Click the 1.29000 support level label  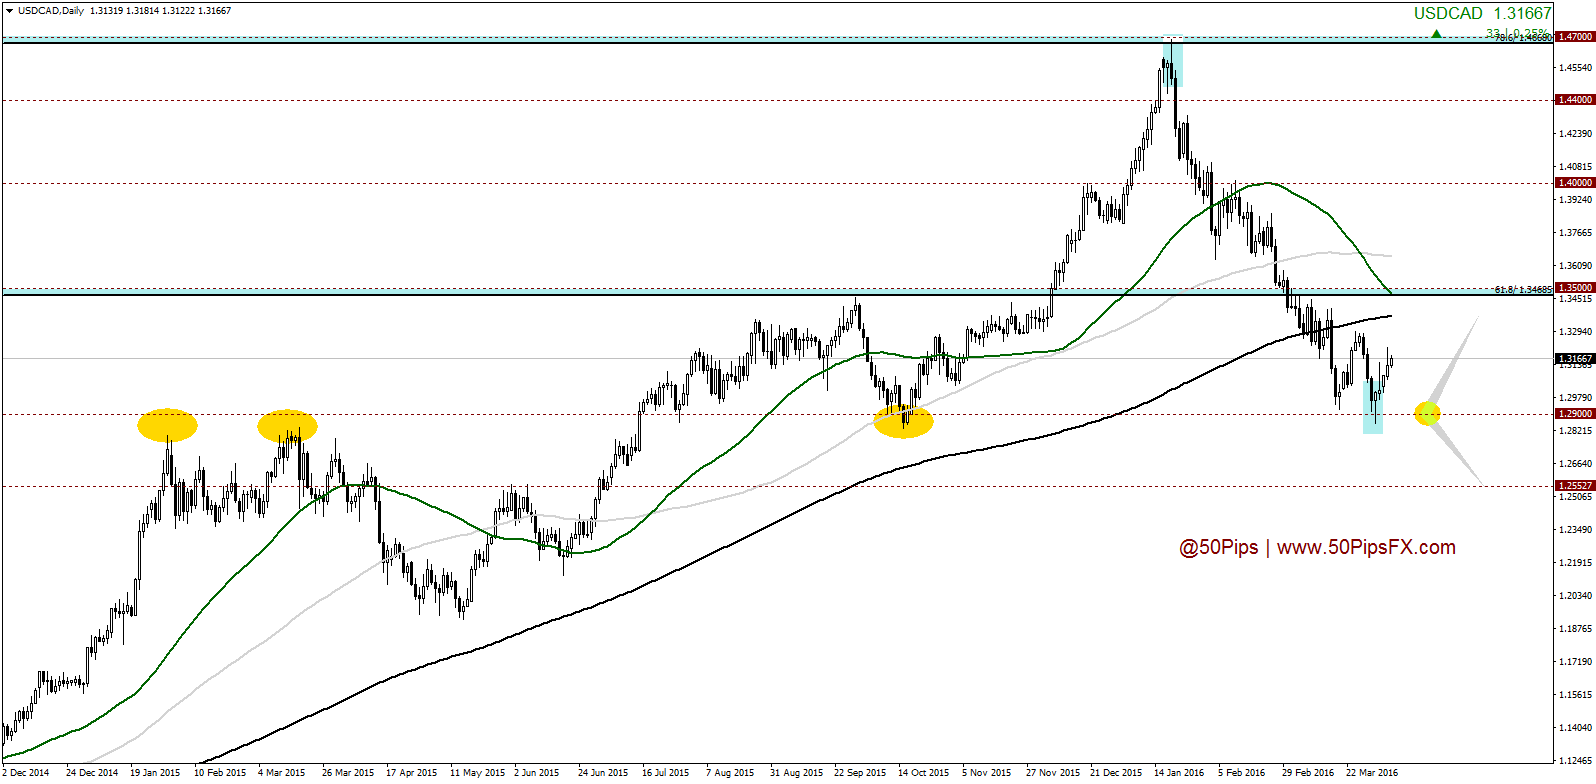(1575, 414)
